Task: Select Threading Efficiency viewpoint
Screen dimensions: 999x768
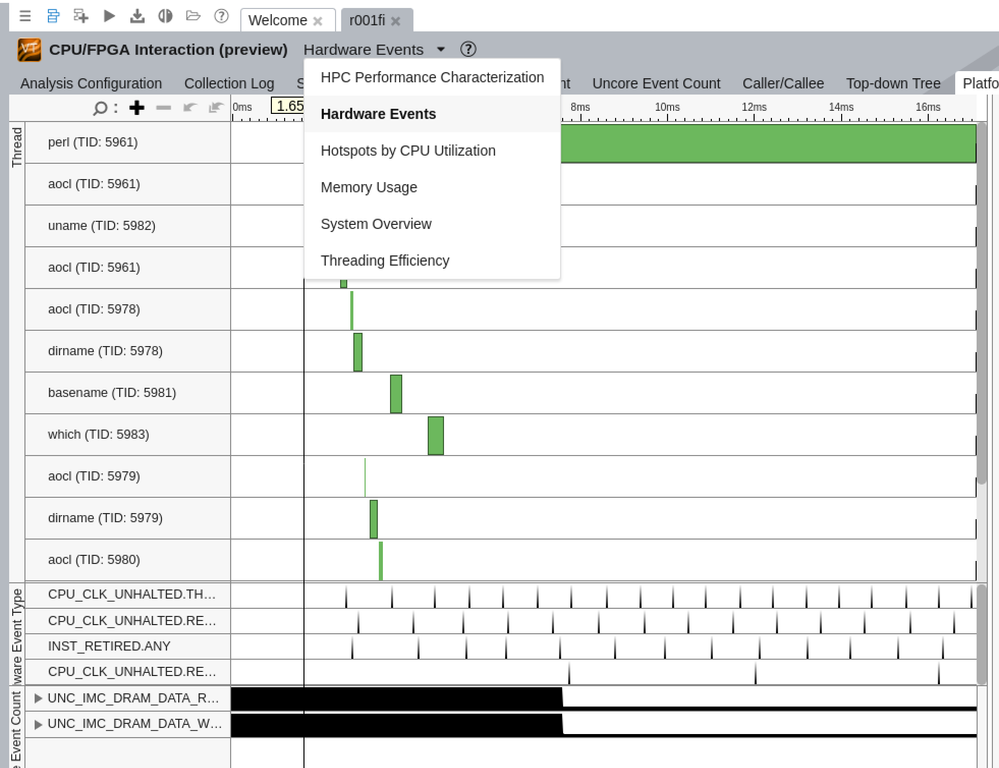Action: point(385,260)
